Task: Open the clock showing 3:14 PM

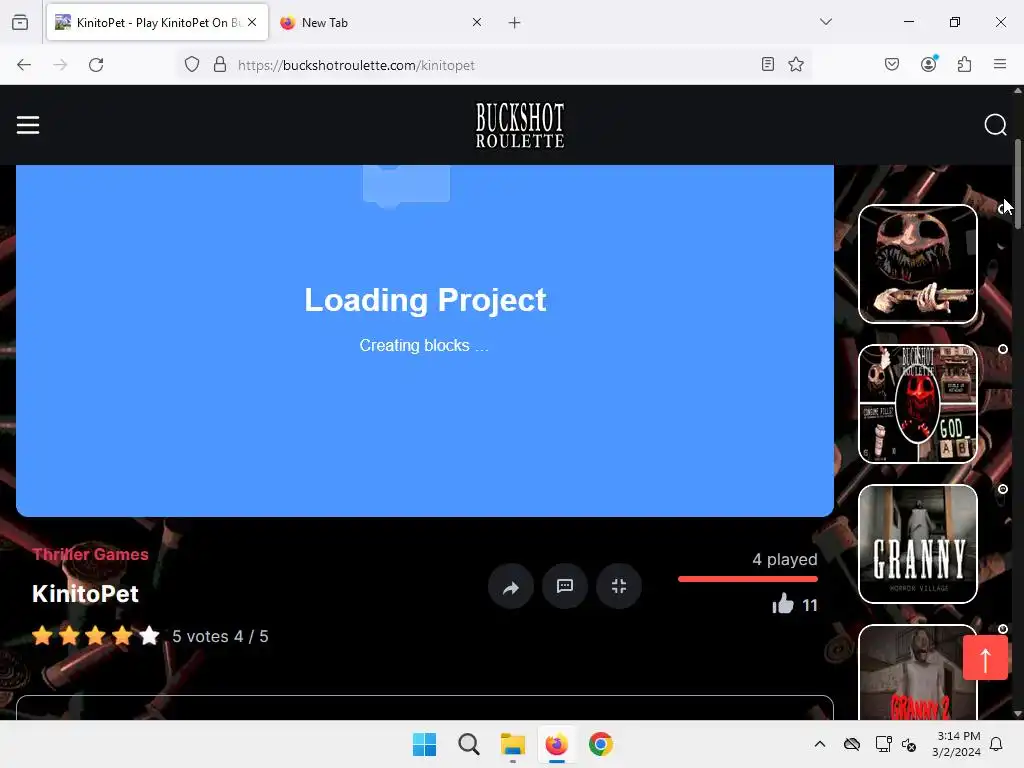Action: (x=956, y=744)
